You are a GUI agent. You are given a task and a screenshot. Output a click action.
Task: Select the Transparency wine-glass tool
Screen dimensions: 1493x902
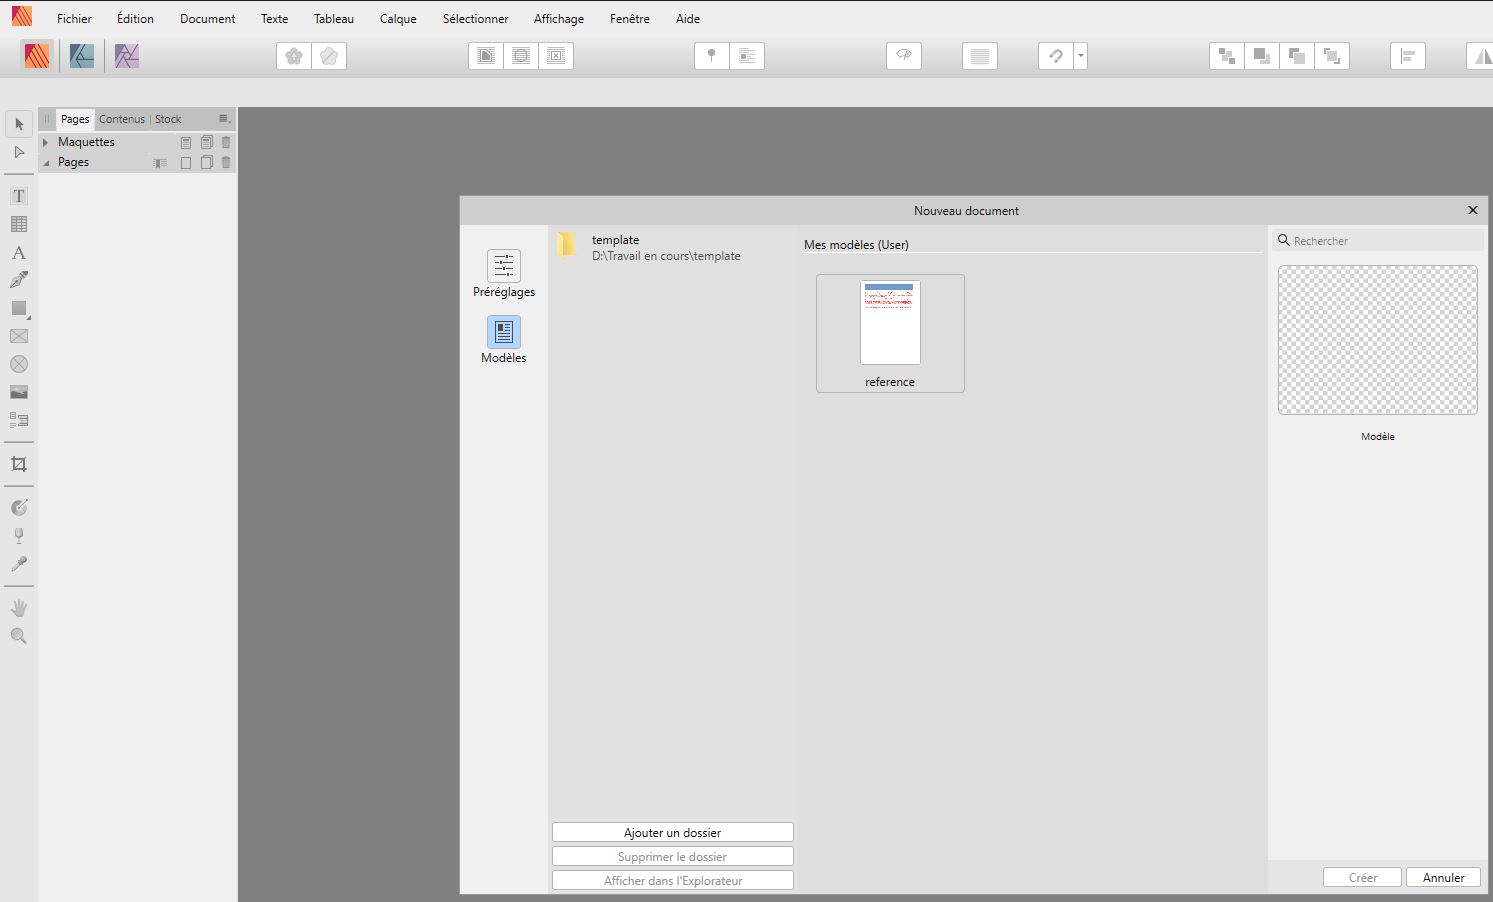point(19,536)
